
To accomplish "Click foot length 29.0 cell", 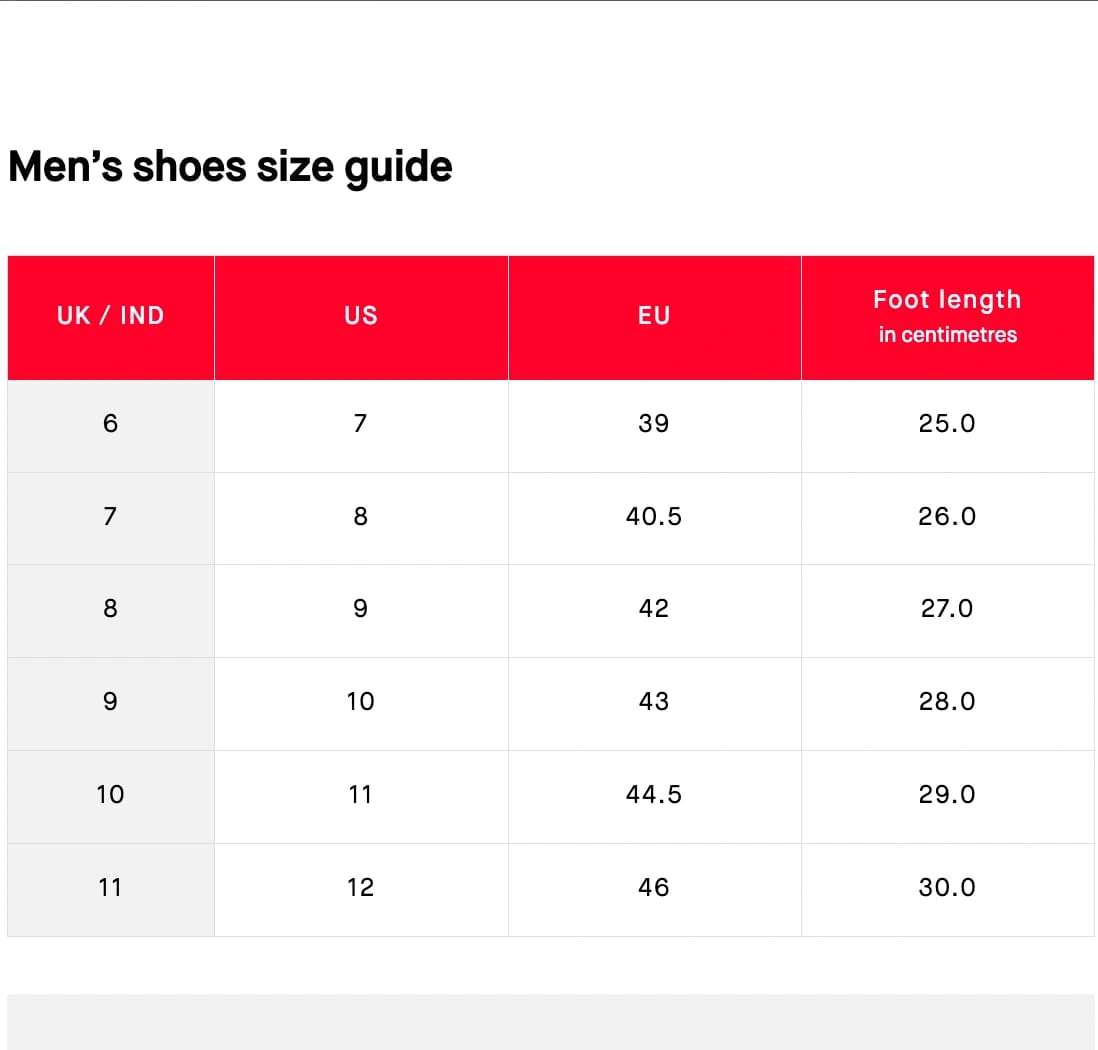I will [x=947, y=797].
